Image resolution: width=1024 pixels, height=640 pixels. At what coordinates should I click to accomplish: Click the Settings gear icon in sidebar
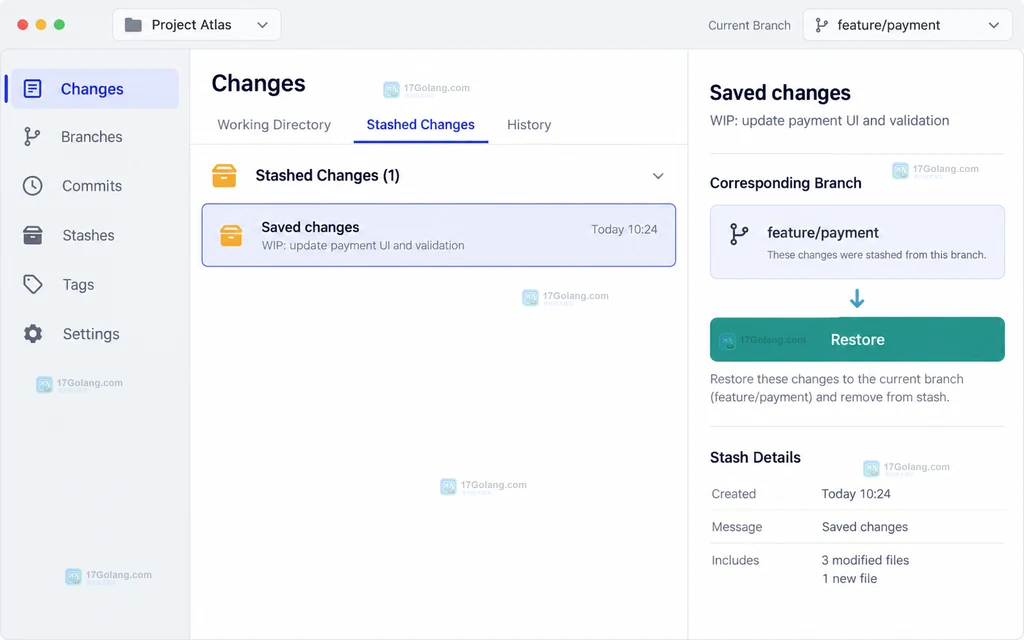click(33, 334)
